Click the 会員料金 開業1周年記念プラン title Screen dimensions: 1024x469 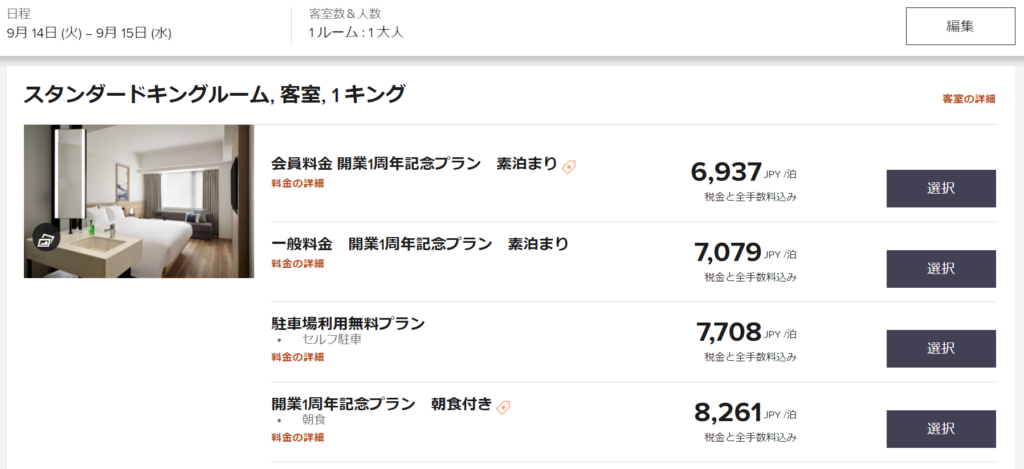click(414, 164)
